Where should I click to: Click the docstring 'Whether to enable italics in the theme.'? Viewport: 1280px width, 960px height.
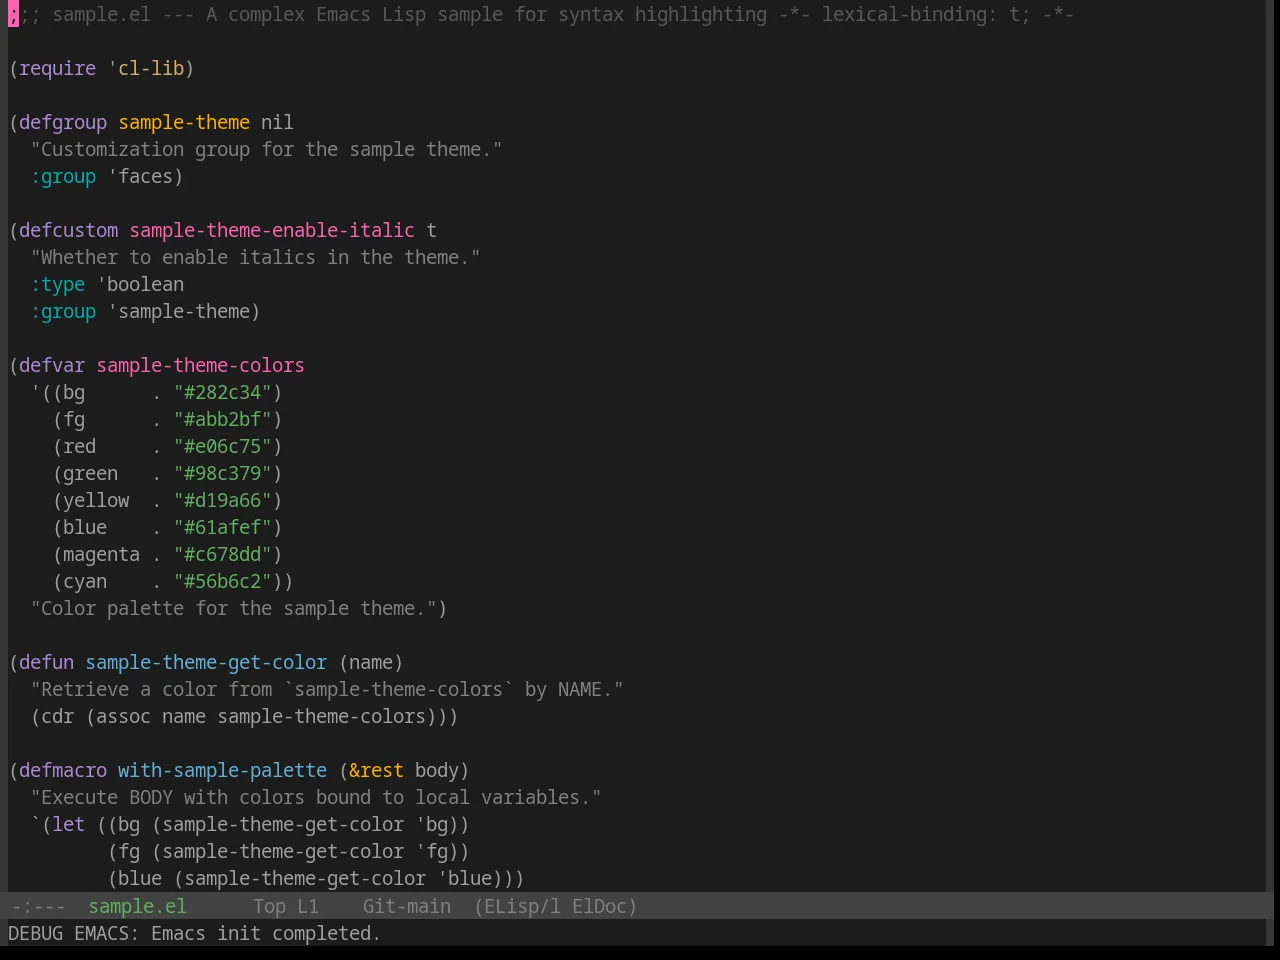tap(255, 257)
